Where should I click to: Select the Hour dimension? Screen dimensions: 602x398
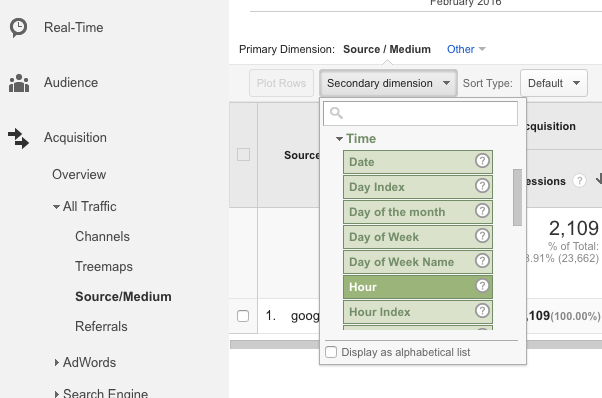click(x=418, y=287)
